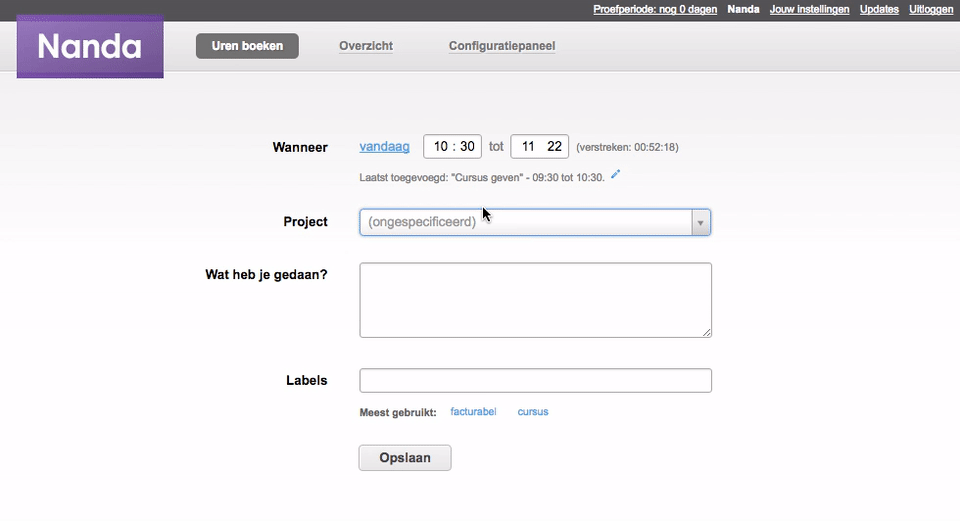Image resolution: width=960 pixels, height=521 pixels.
Task: Open the Updates link
Action: [x=879, y=9]
